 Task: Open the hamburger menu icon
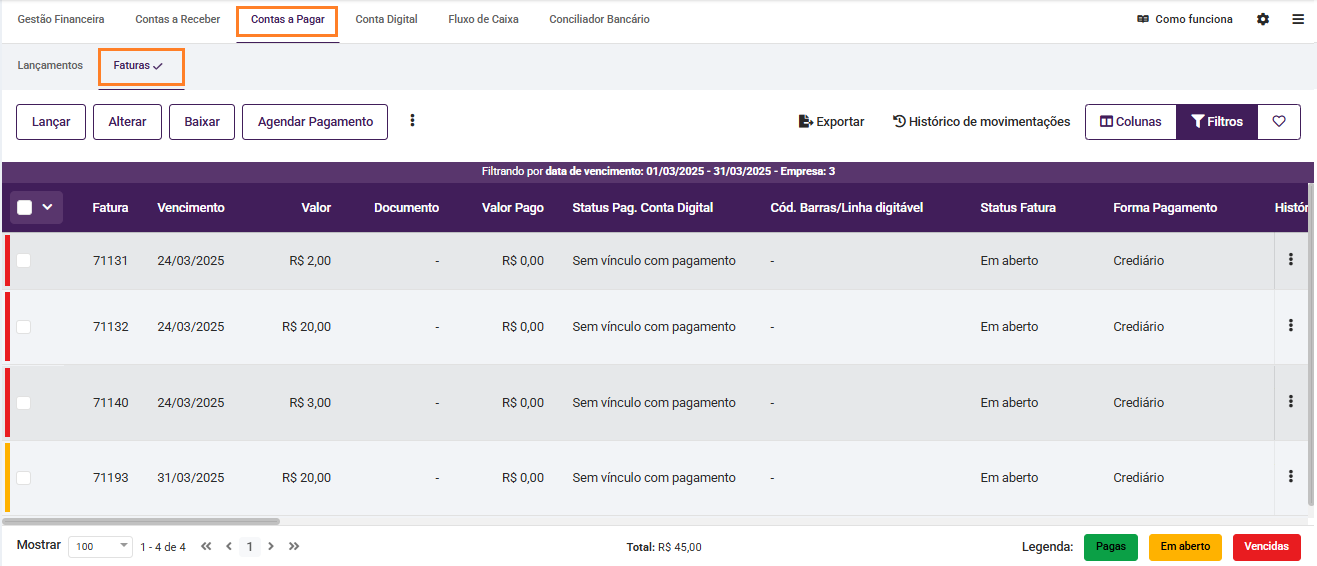pos(1298,19)
